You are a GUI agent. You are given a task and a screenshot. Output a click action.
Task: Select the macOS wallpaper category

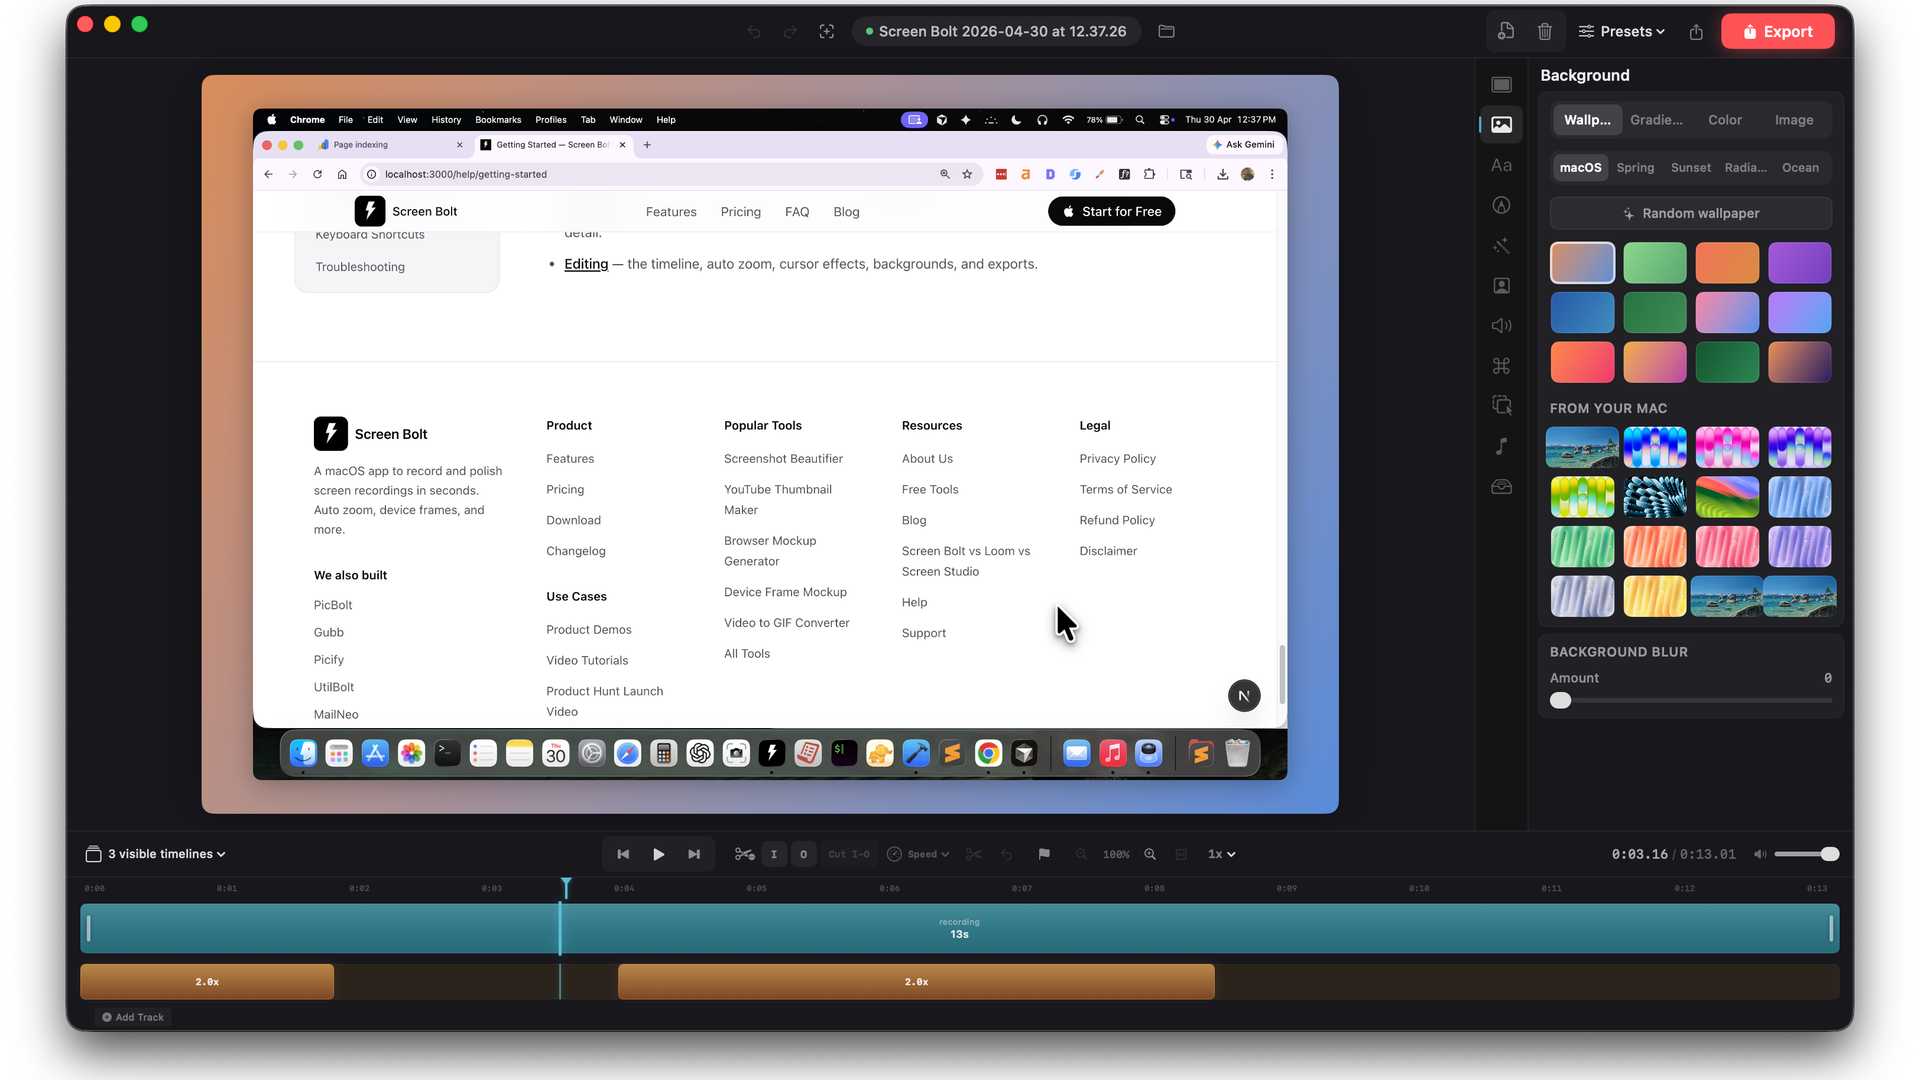[1580, 168]
